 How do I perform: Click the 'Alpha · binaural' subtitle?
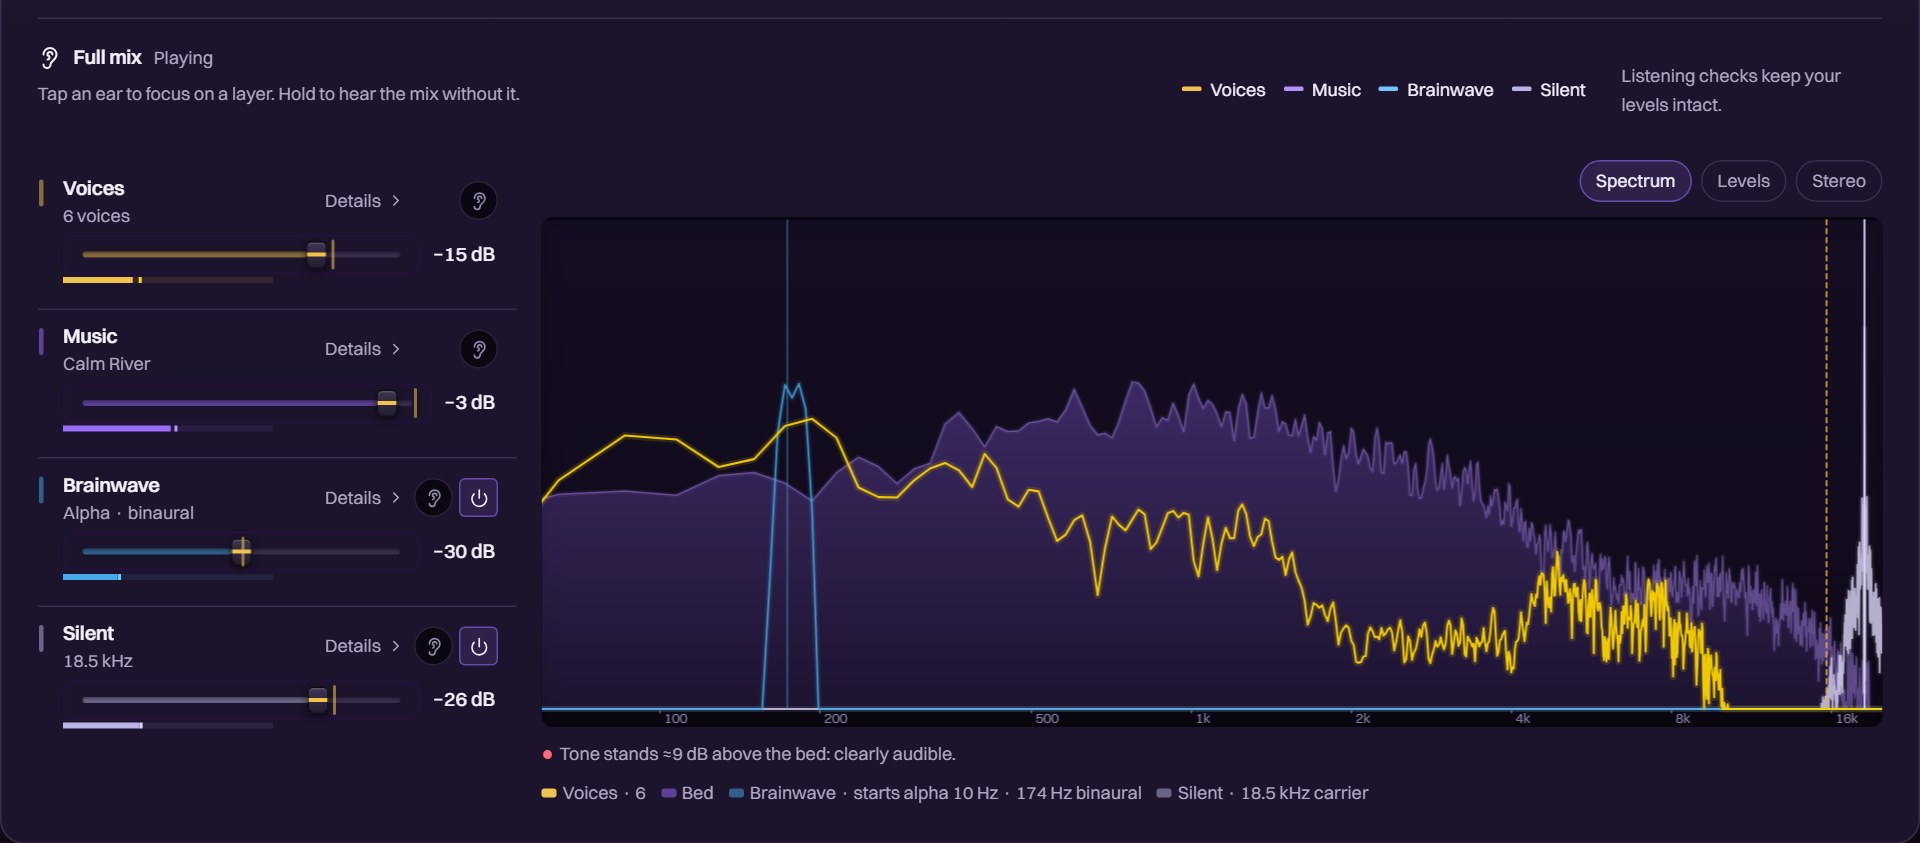pyautogui.click(x=128, y=513)
